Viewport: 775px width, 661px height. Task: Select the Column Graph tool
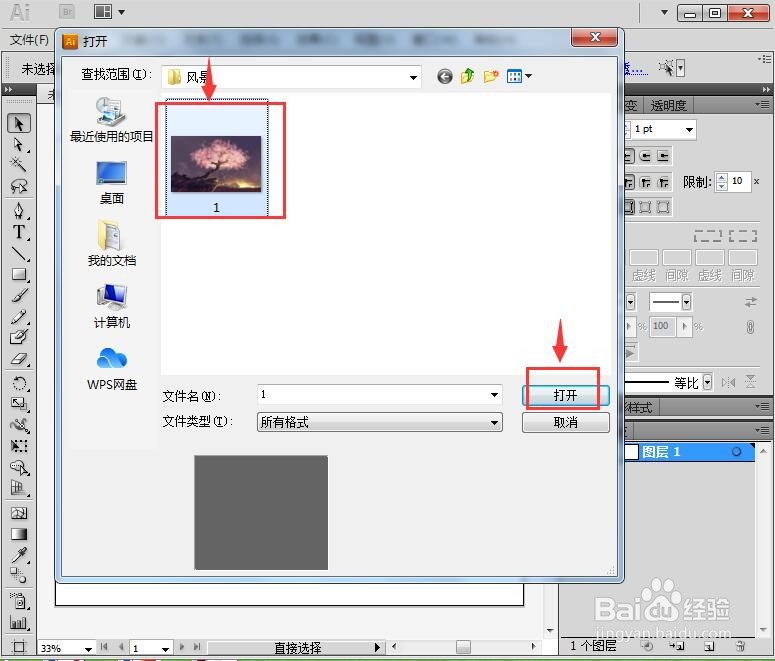click(19, 622)
